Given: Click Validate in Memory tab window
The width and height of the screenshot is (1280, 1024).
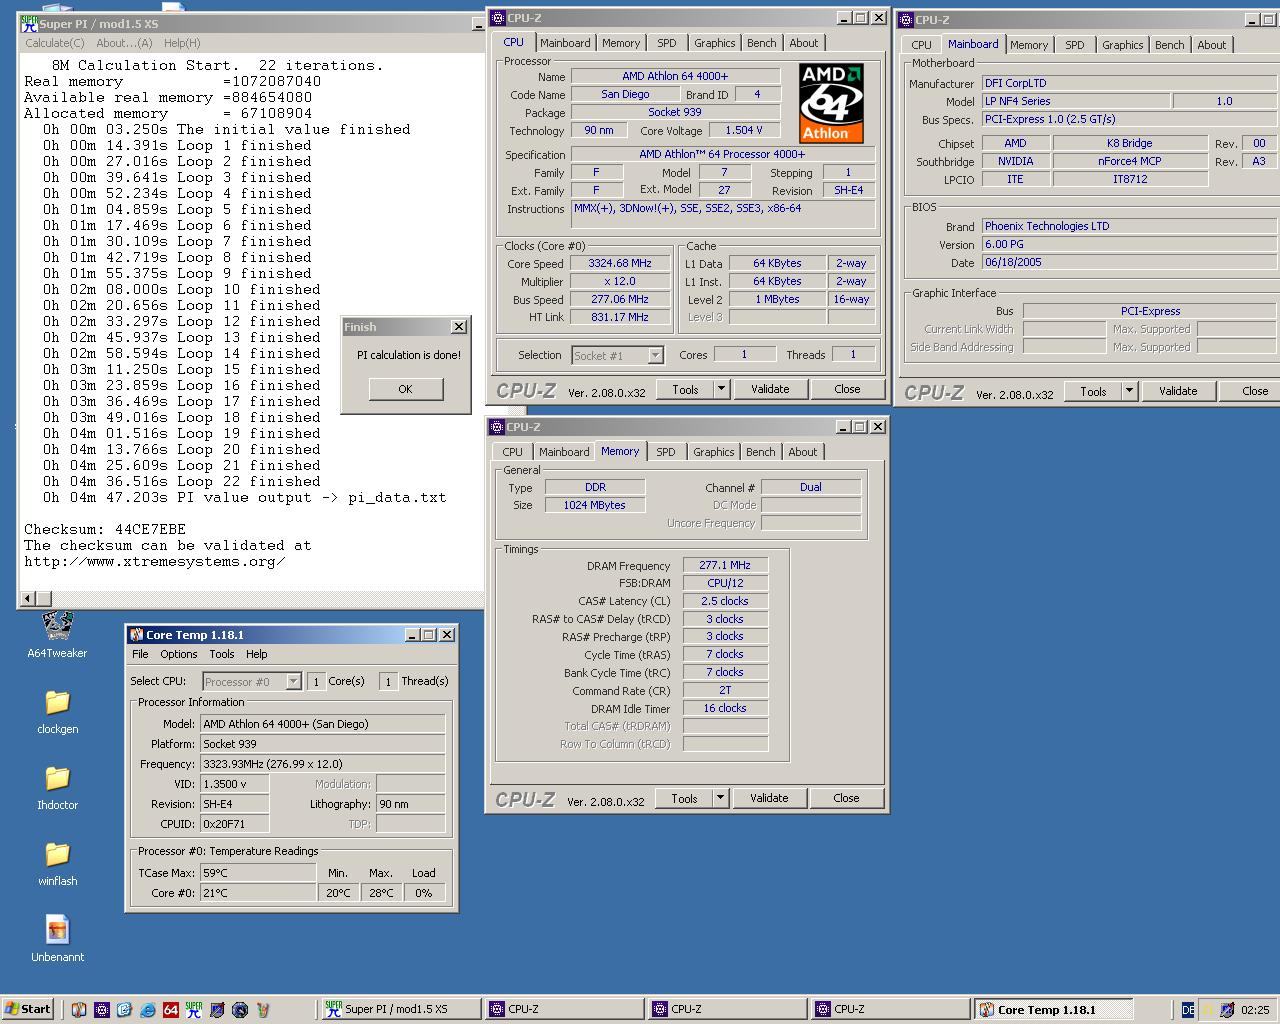Looking at the screenshot, I should coord(769,798).
